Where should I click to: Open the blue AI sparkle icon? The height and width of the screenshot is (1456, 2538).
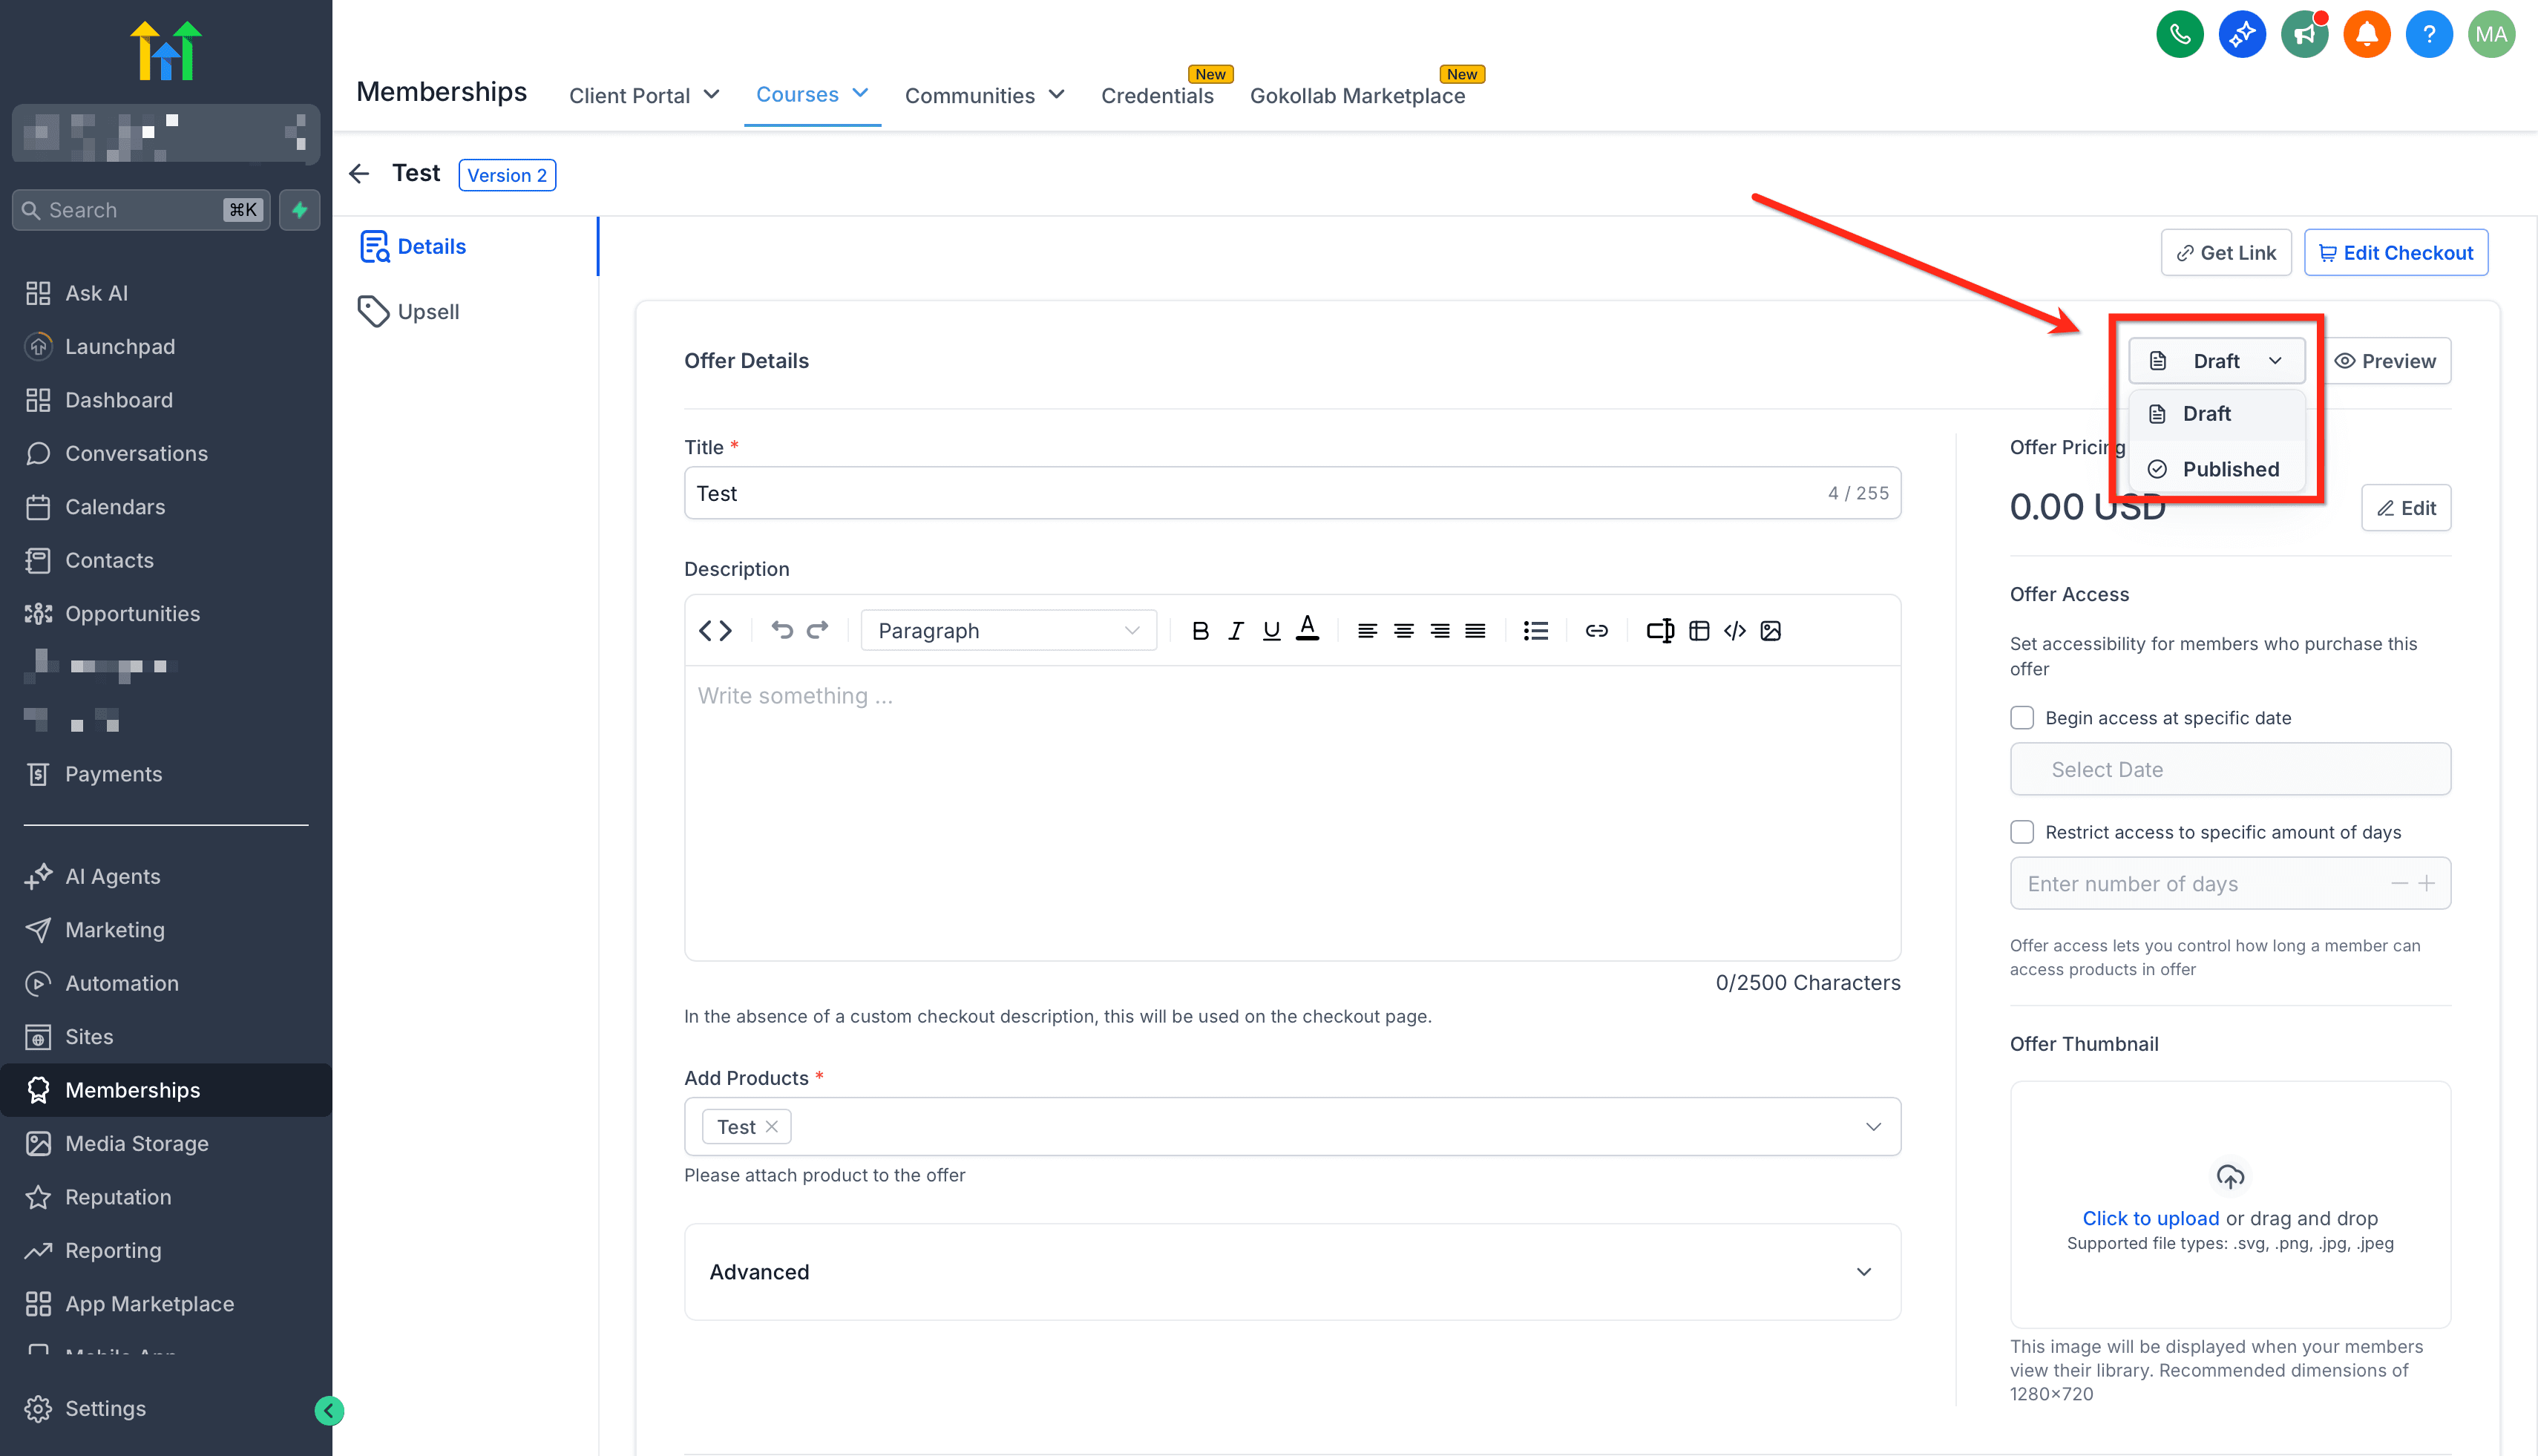(x=2242, y=35)
